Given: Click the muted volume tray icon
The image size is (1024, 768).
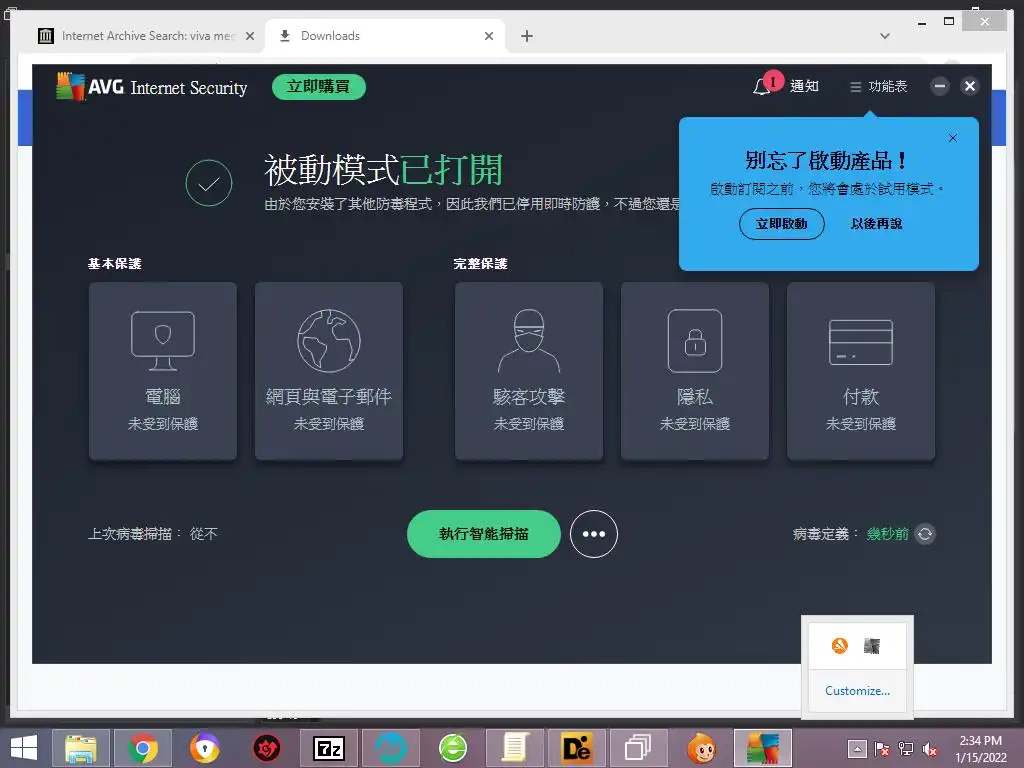Looking at the screenshot, I should 930,749.
